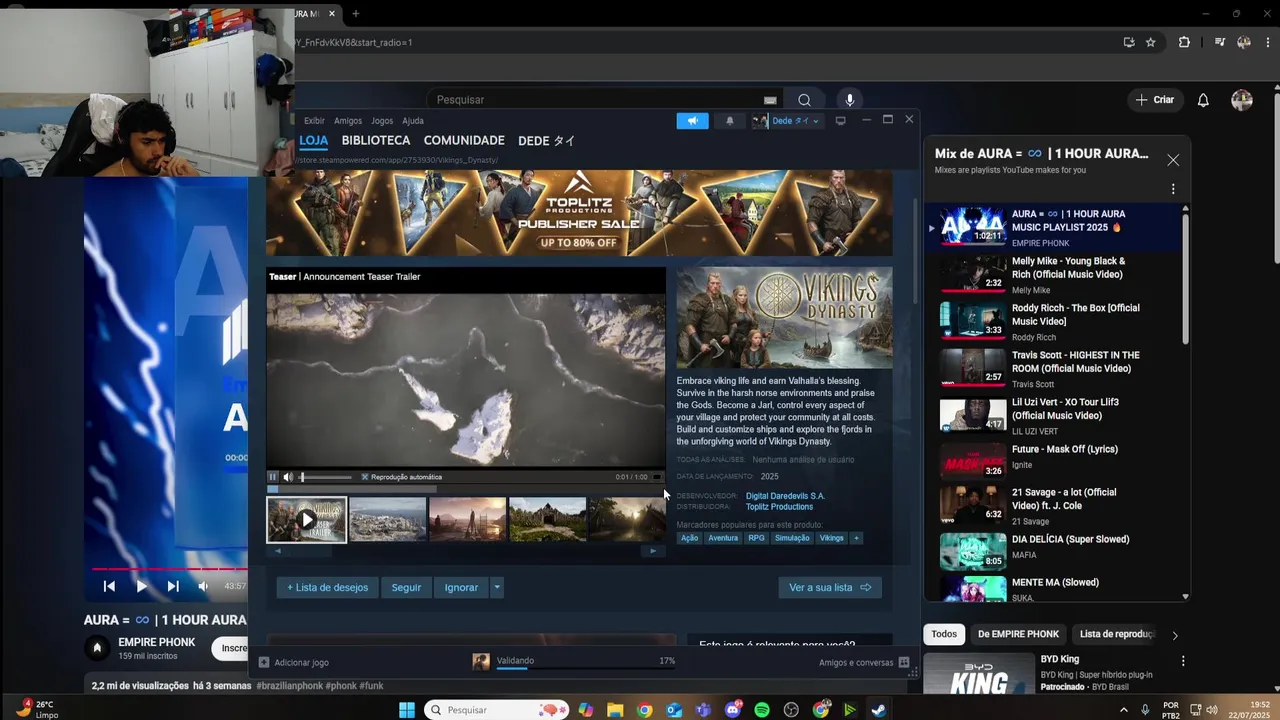Image resolution: width=1280 pixels, height=720 pixels.
Task: Click the YouTube search magnifier button
Action: coord(804,100)
